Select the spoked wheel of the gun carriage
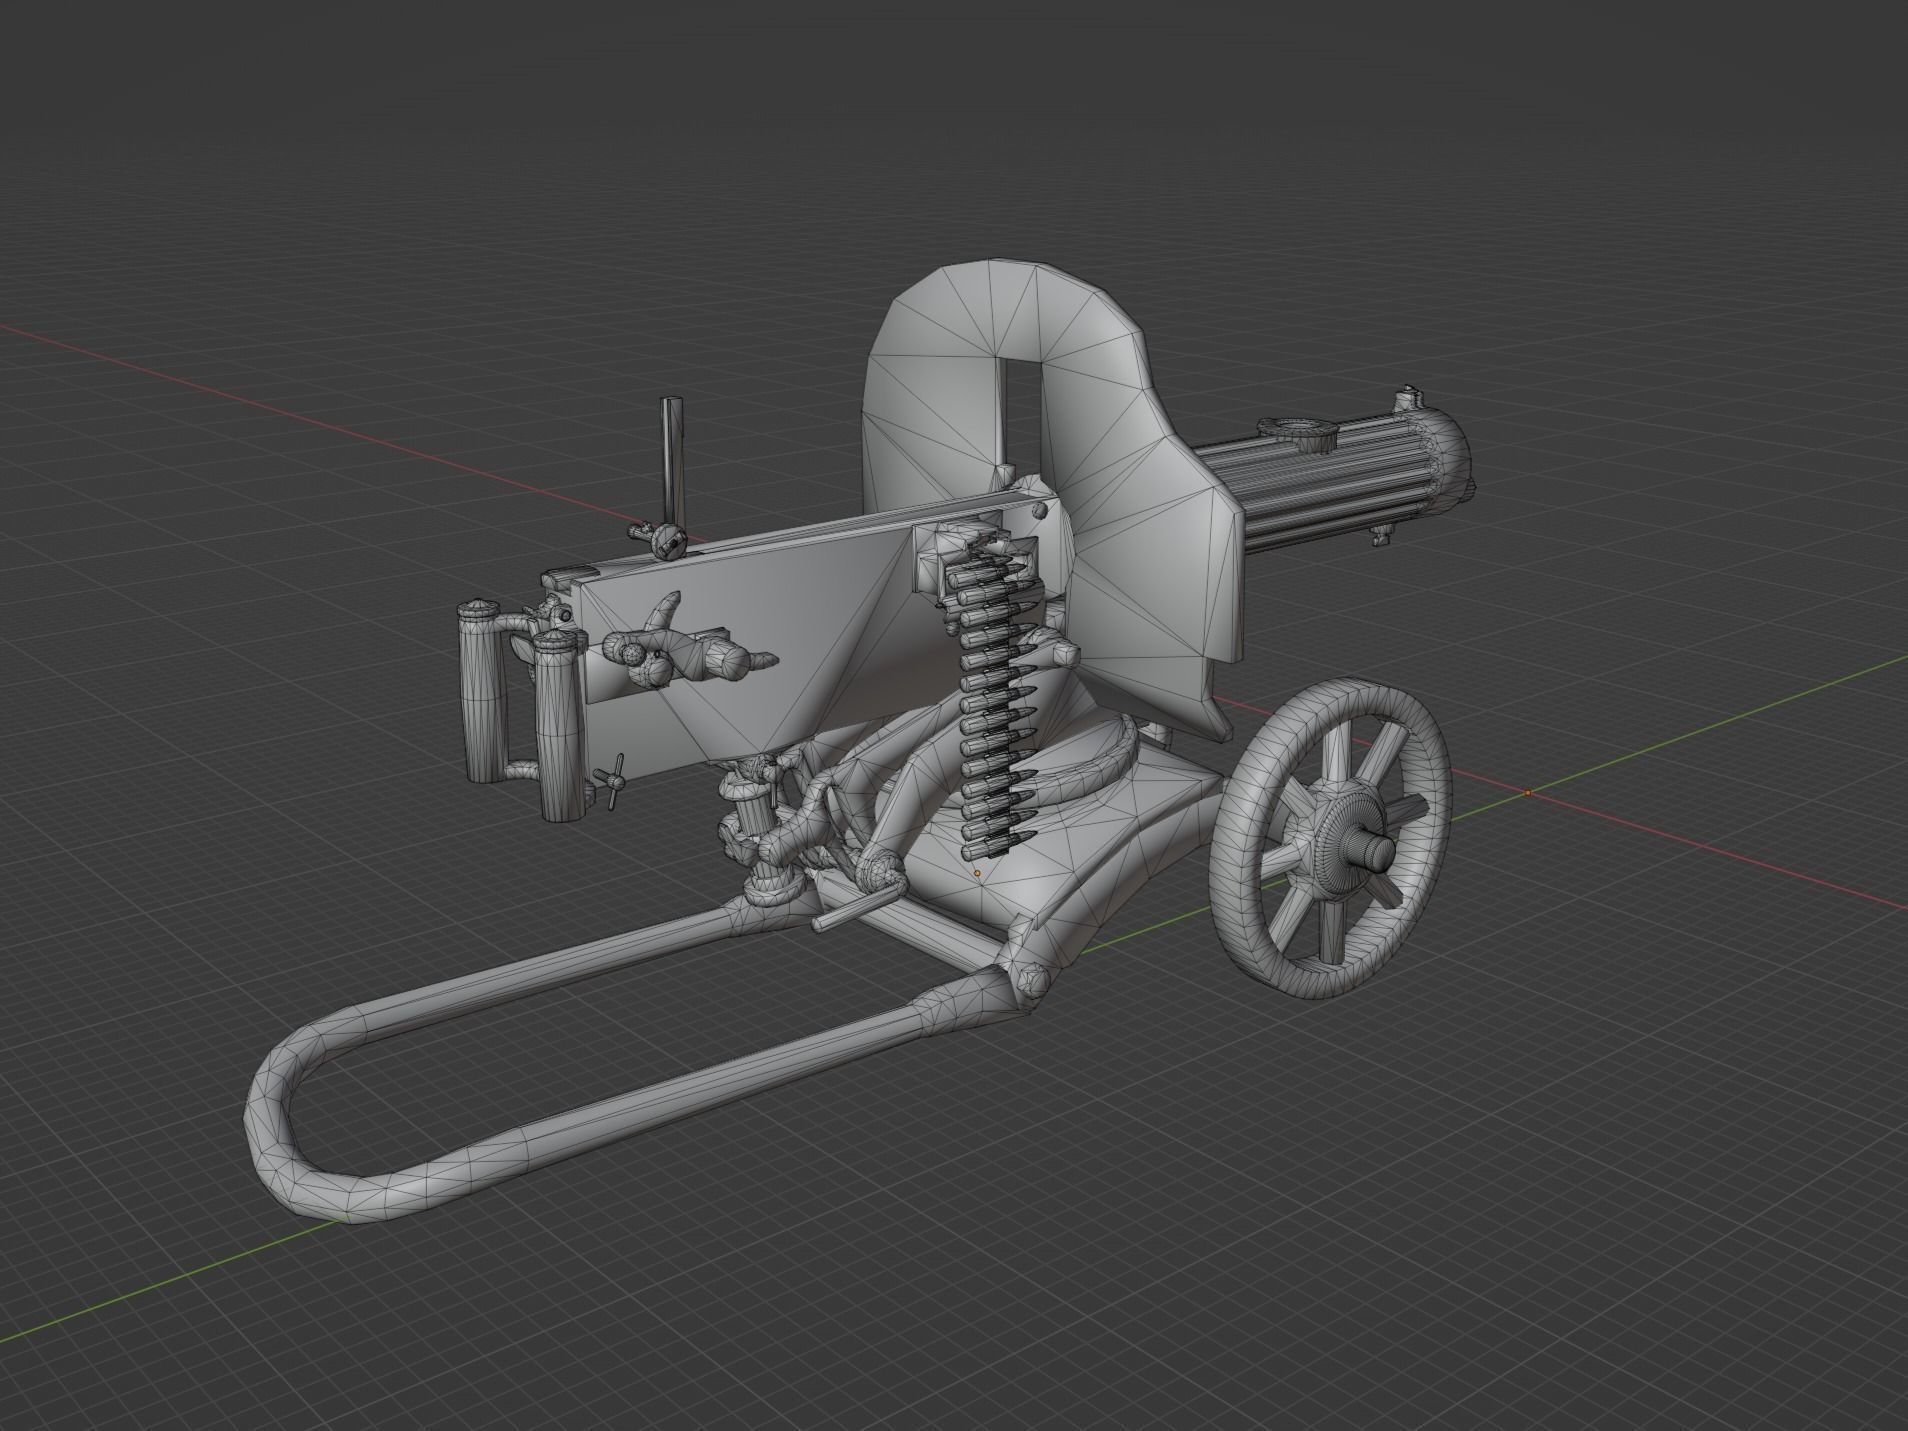Screen dimensions: 1908x1431 1330,836
